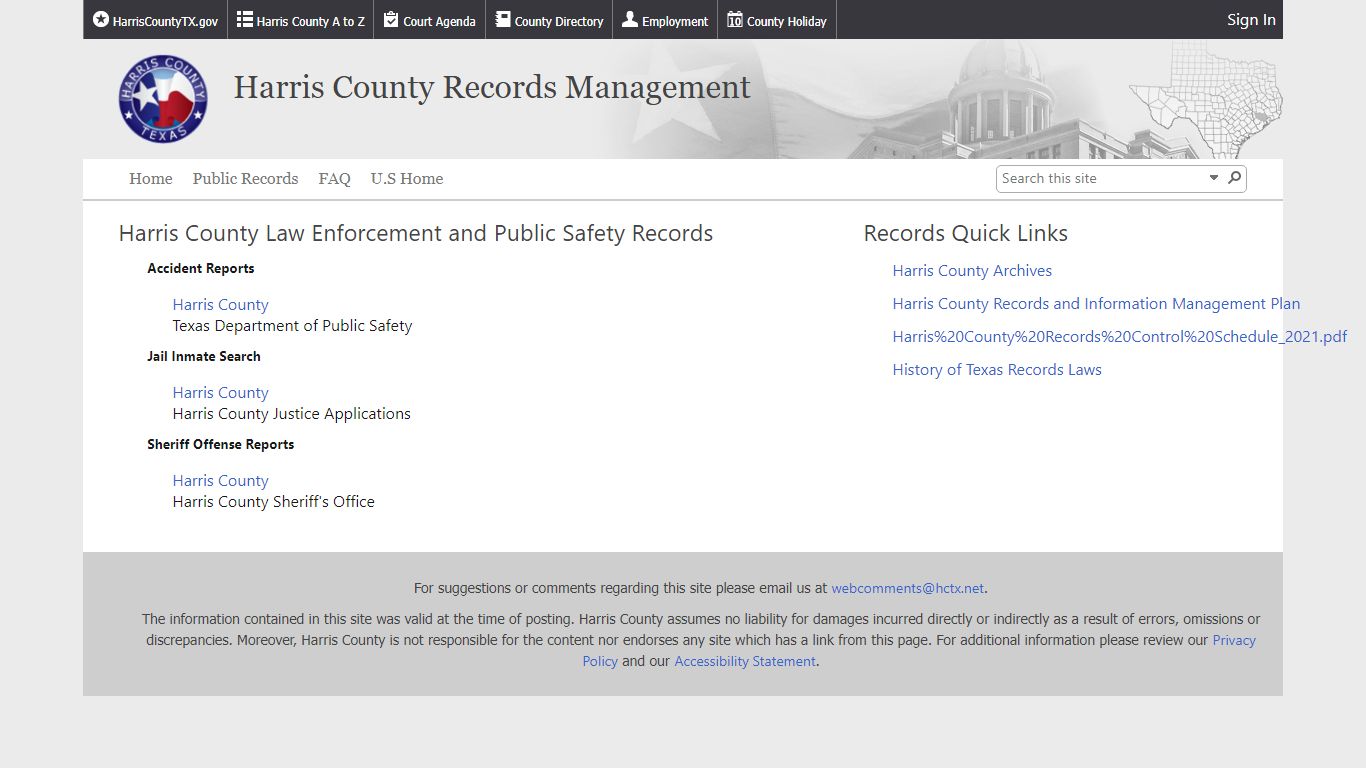Open Harris County link under Accident Reports
Viewport: 1366px width, 768px height.
click(221, 305)
